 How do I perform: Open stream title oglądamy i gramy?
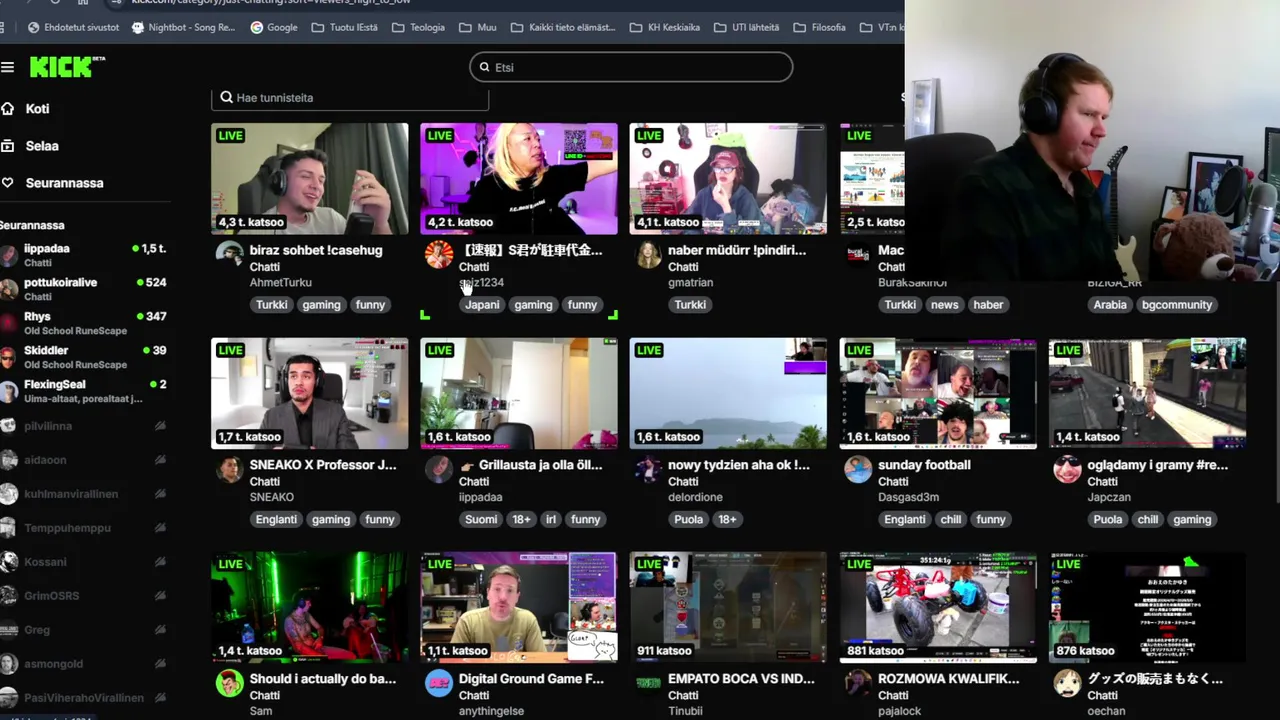pyautogui.click(x=1157, y=465)
